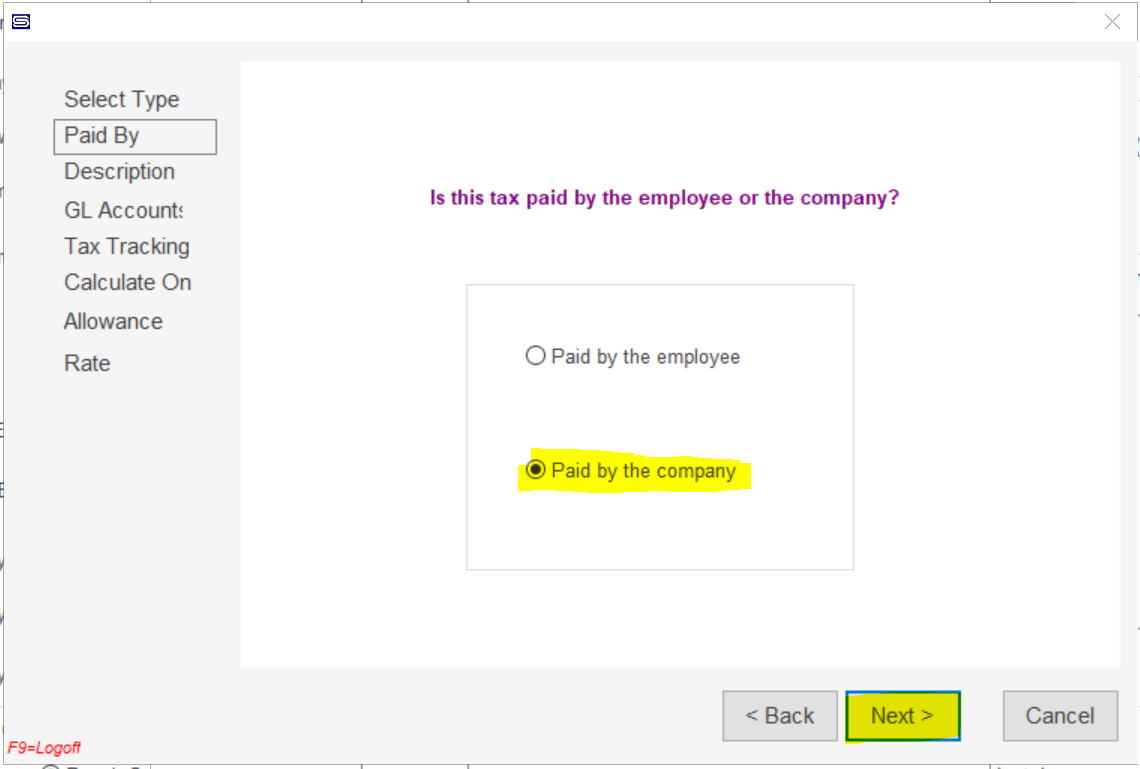1140x769 pixels.
Task: Cancel the tax wizard
Action: (1060, 716)
